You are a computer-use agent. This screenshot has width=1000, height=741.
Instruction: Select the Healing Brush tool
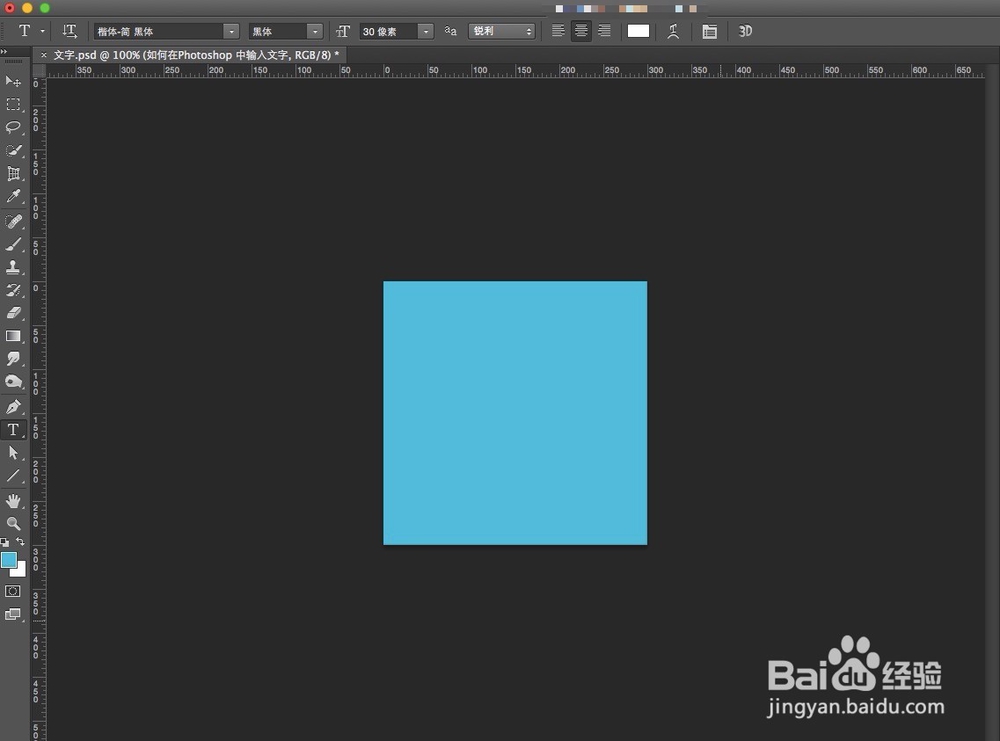(13, 221)
